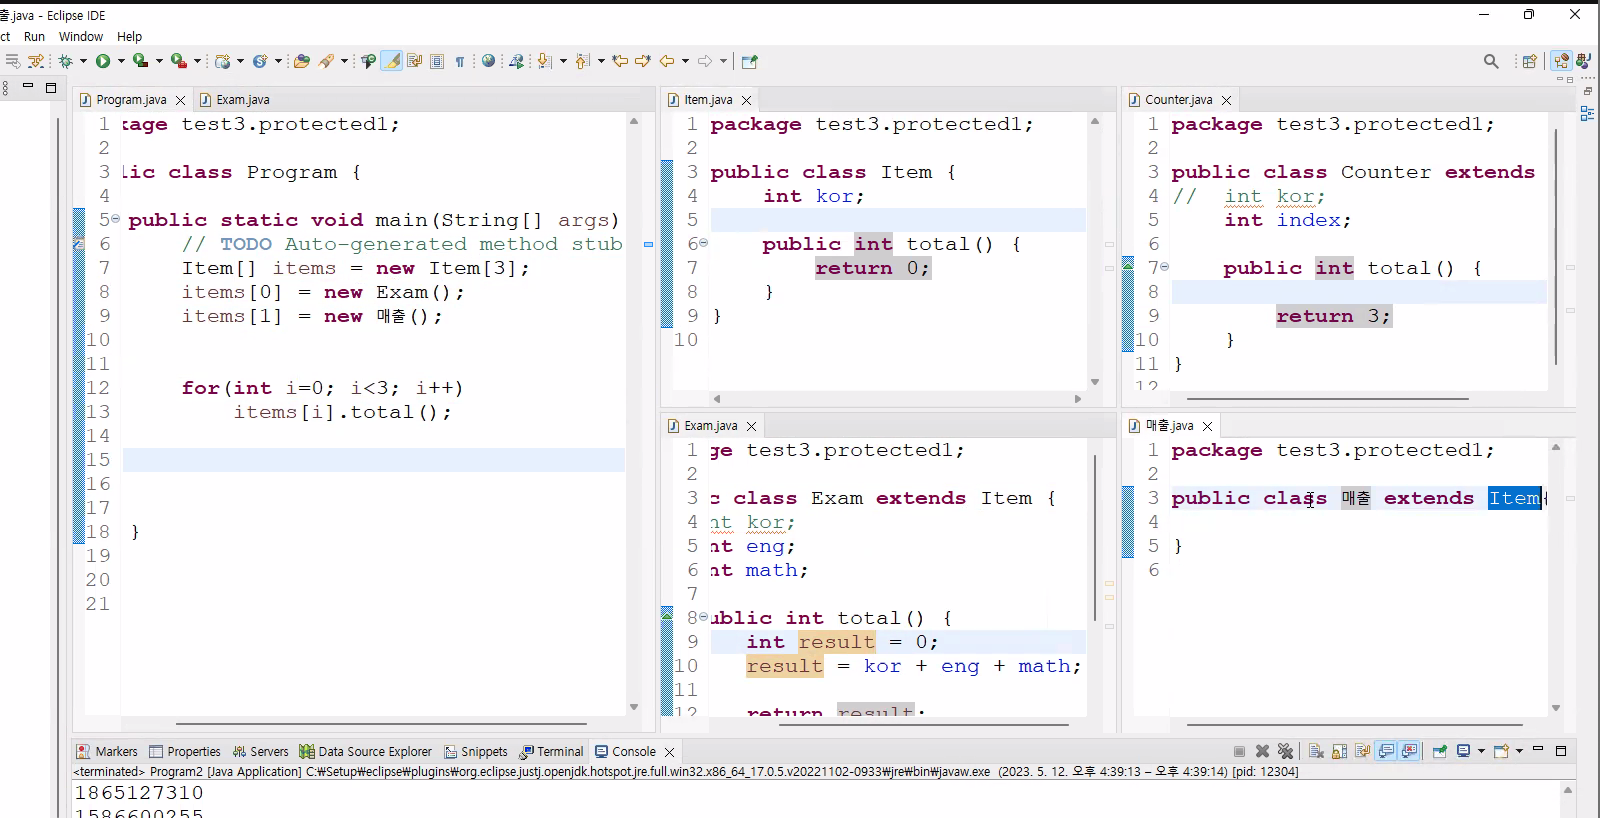Clear Console using the document-X icon
The width and height of the screenshot is (1600, 818).
1316,751
